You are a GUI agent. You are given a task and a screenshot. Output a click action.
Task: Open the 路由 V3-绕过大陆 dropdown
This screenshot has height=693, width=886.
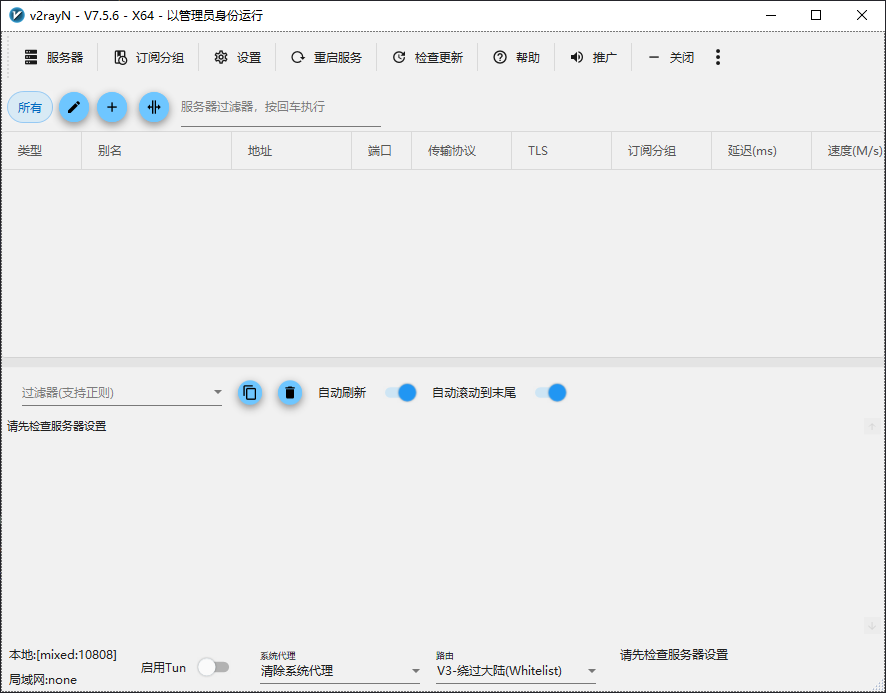click(x=516, y=671)
